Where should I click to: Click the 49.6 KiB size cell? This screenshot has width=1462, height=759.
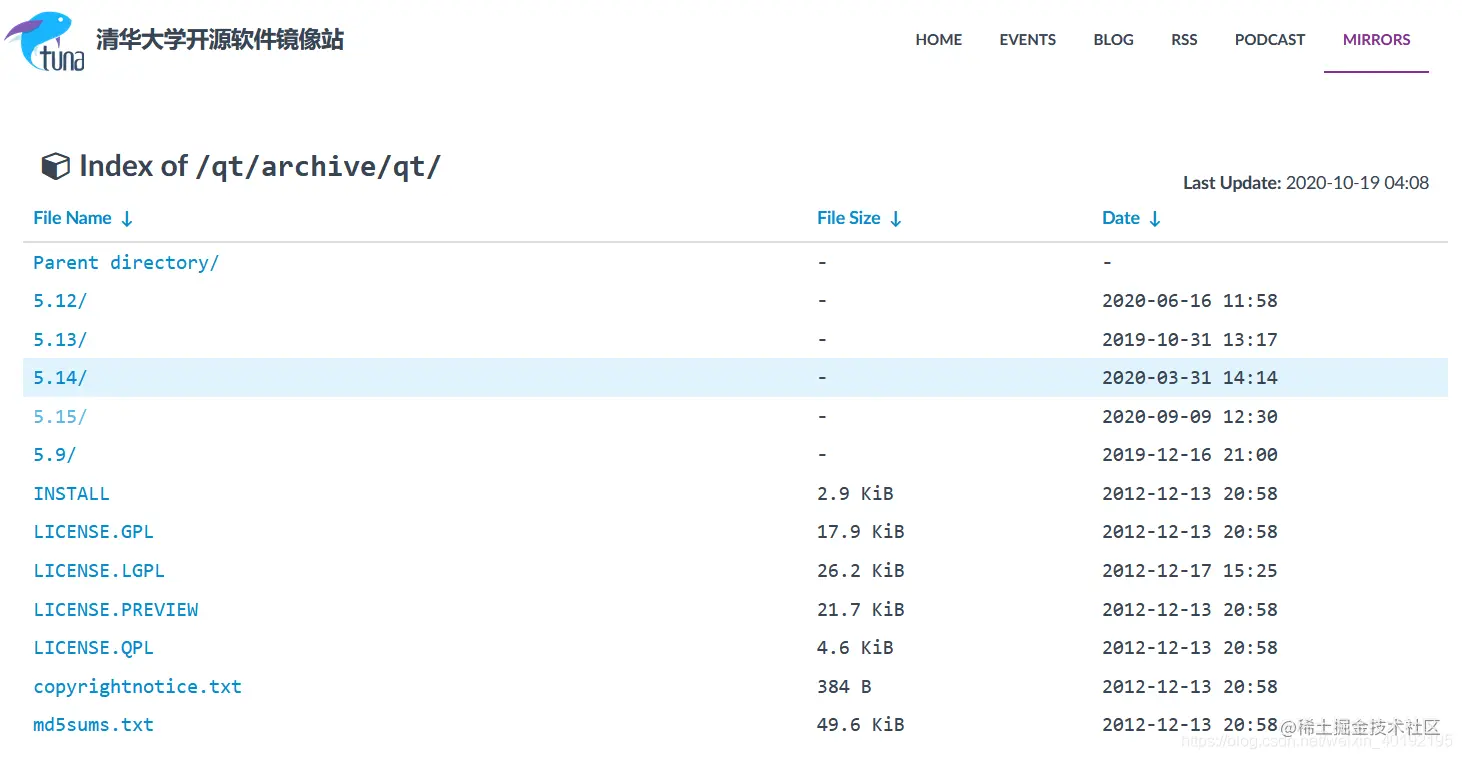[860, 725]
